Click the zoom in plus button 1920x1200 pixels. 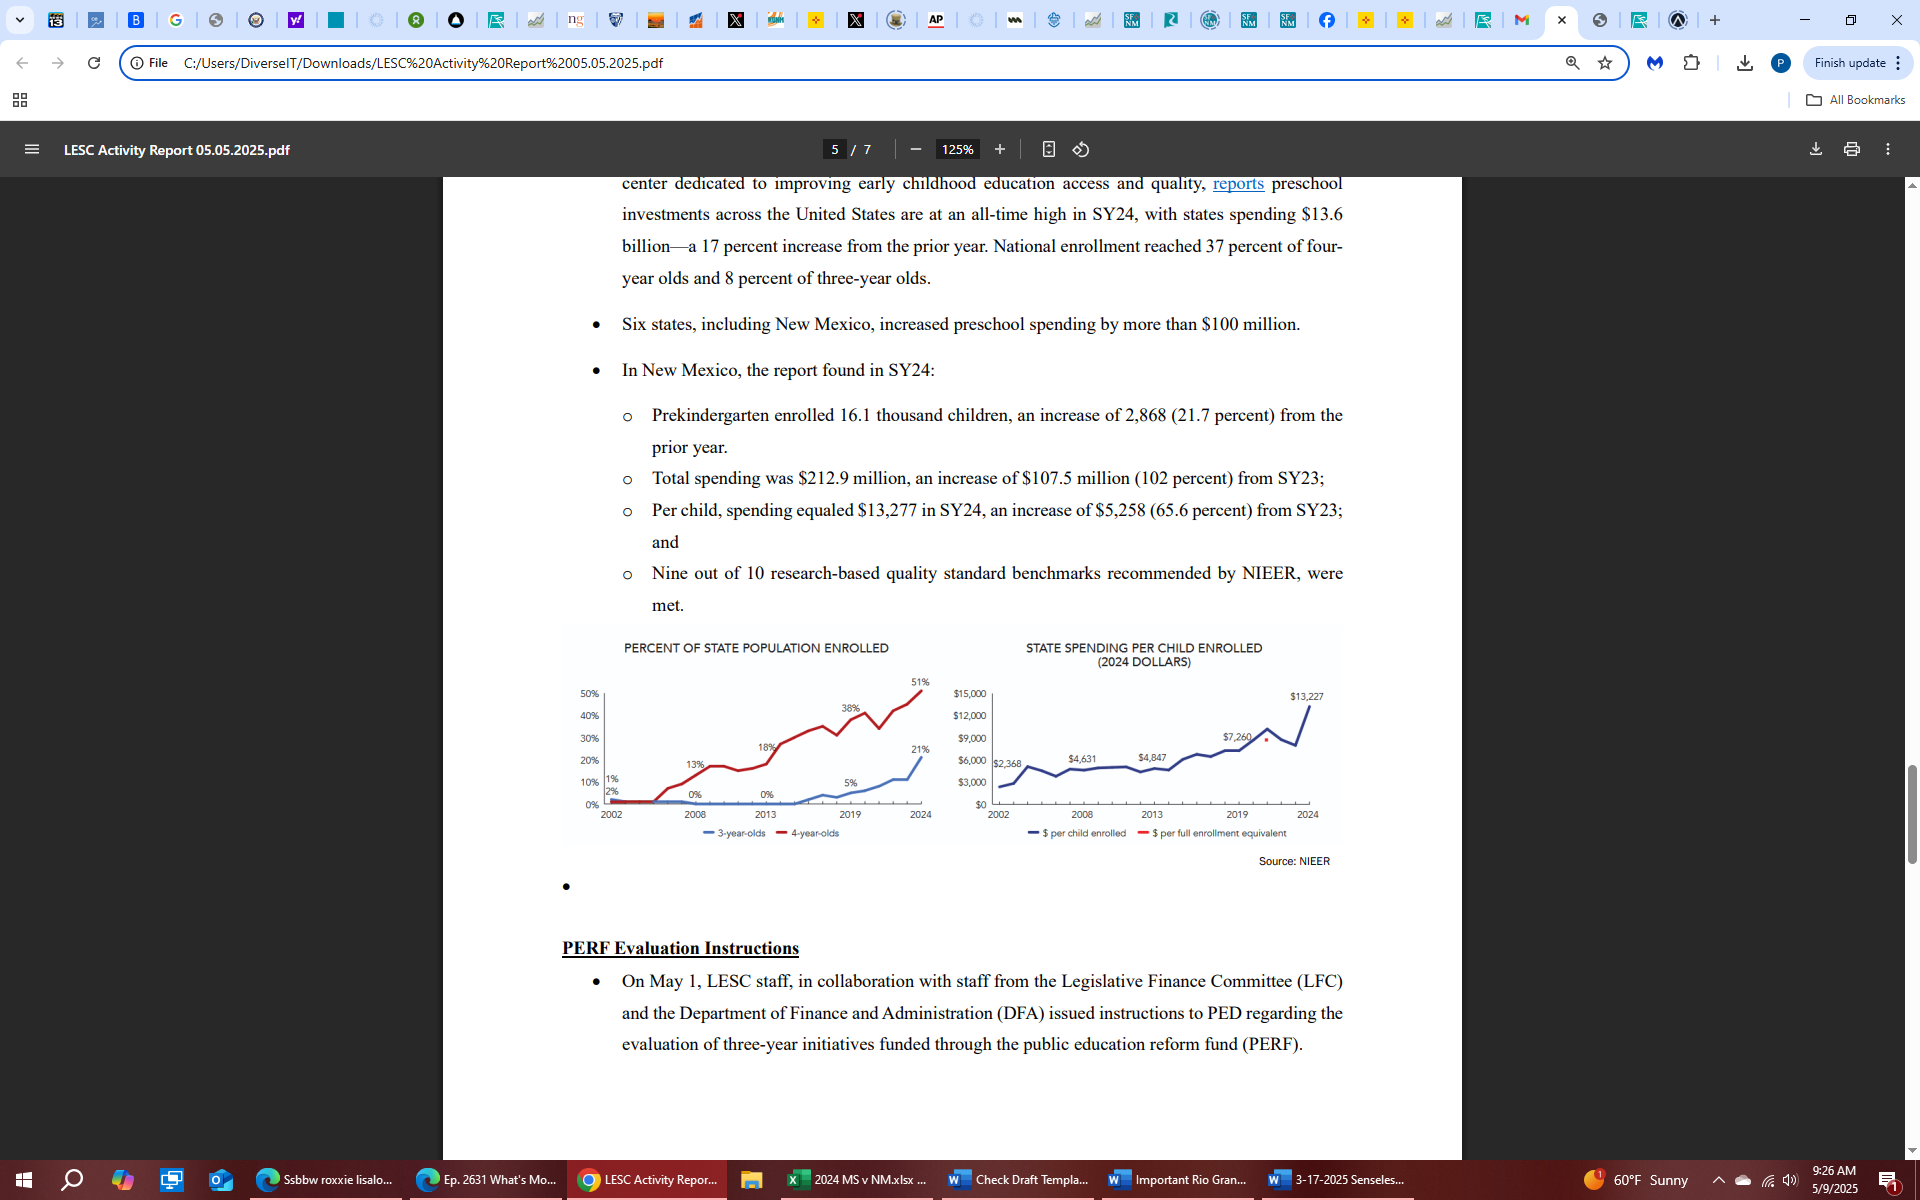[x=999, y=149]
